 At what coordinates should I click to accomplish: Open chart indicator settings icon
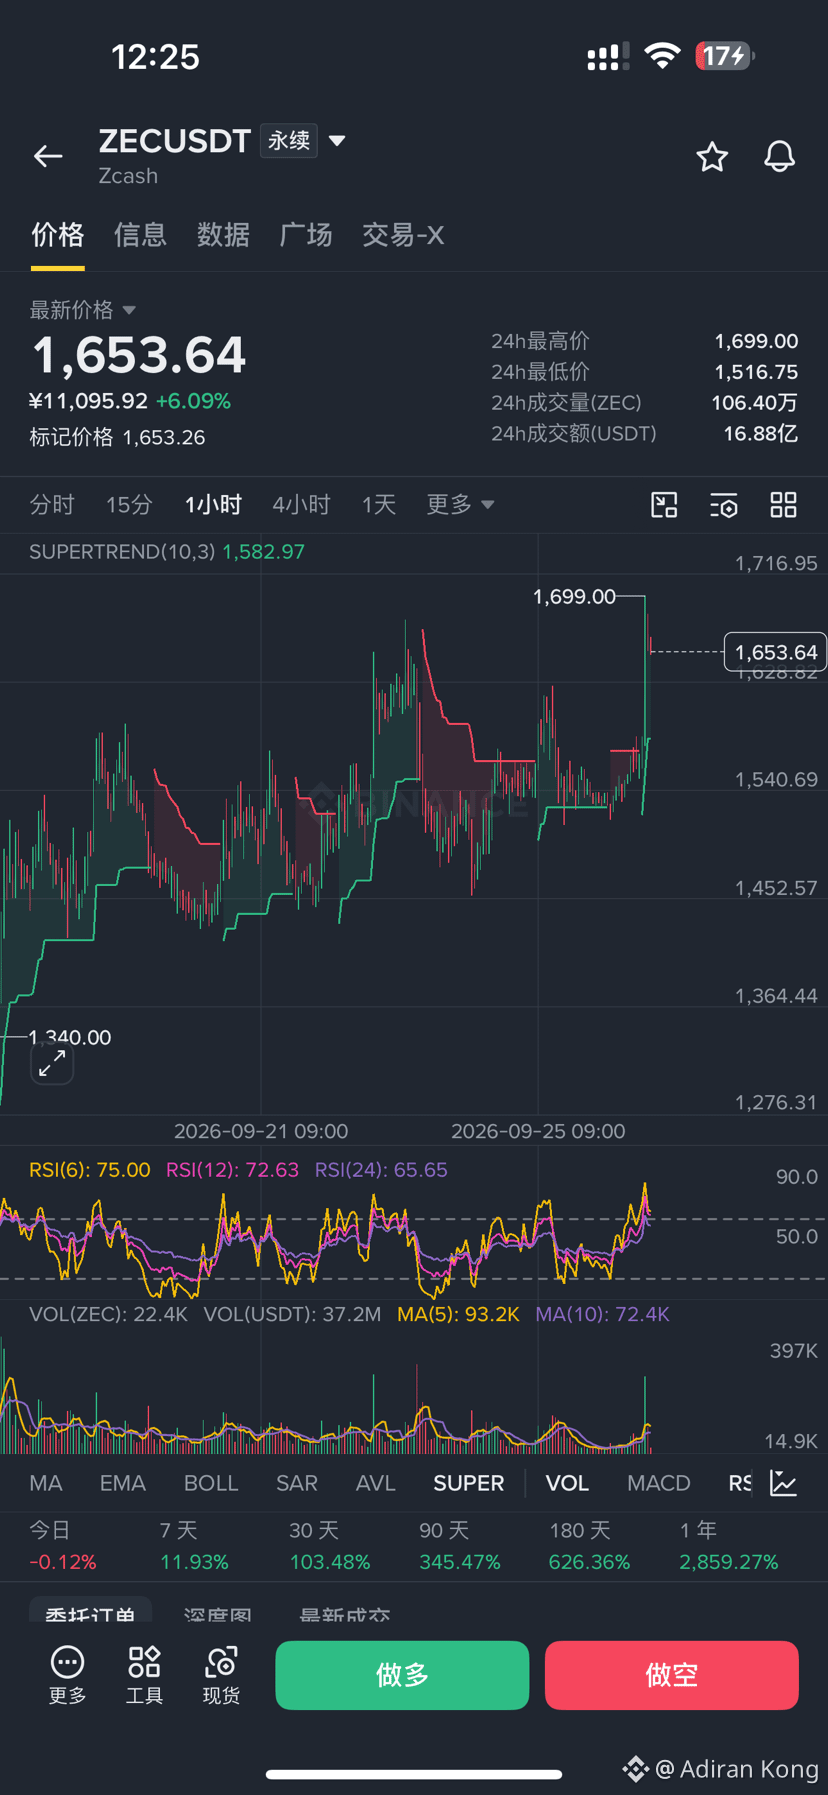coord(724,505)
